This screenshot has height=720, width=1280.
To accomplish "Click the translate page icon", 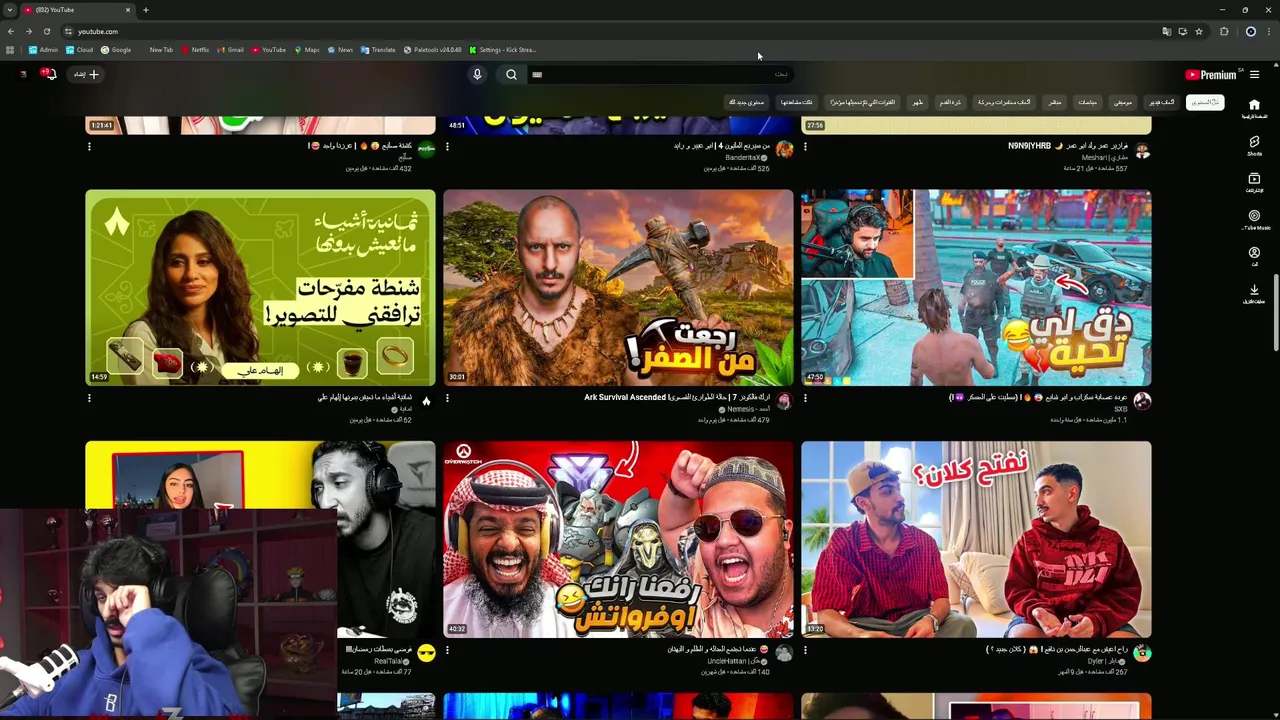I will [x=1166, y=31].
